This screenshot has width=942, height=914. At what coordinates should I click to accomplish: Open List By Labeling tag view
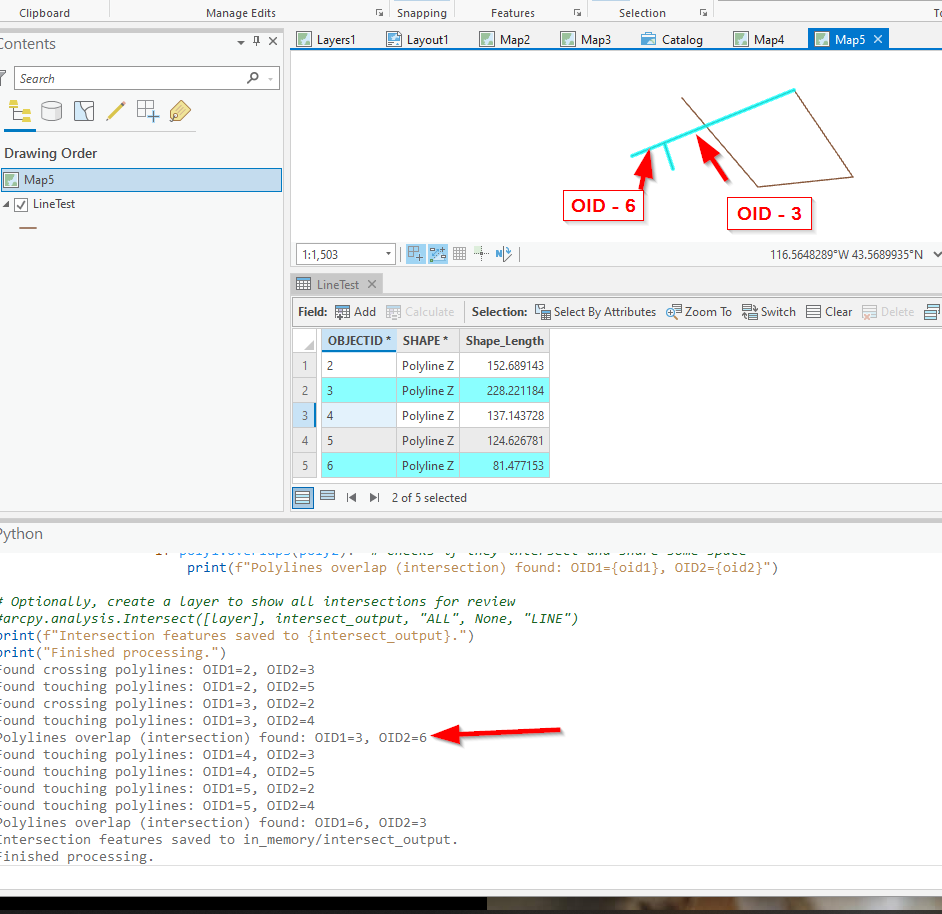(x=180, y=111)
